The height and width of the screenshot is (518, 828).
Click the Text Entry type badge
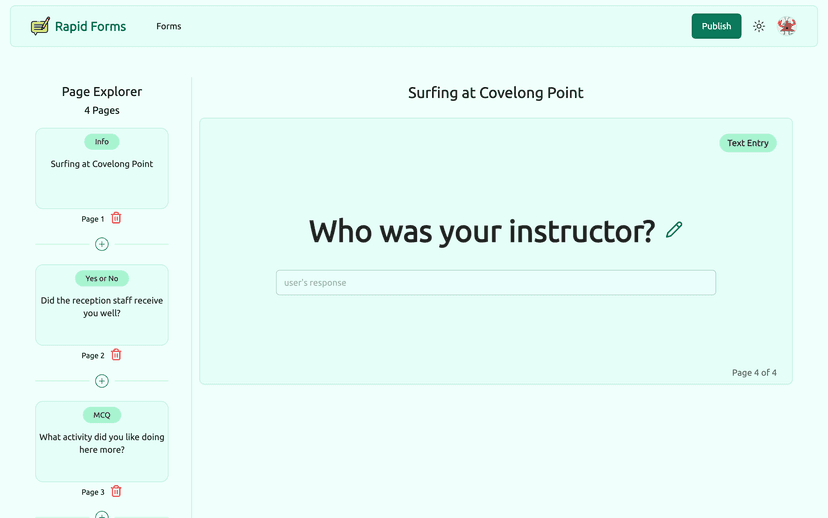point(748,143)
